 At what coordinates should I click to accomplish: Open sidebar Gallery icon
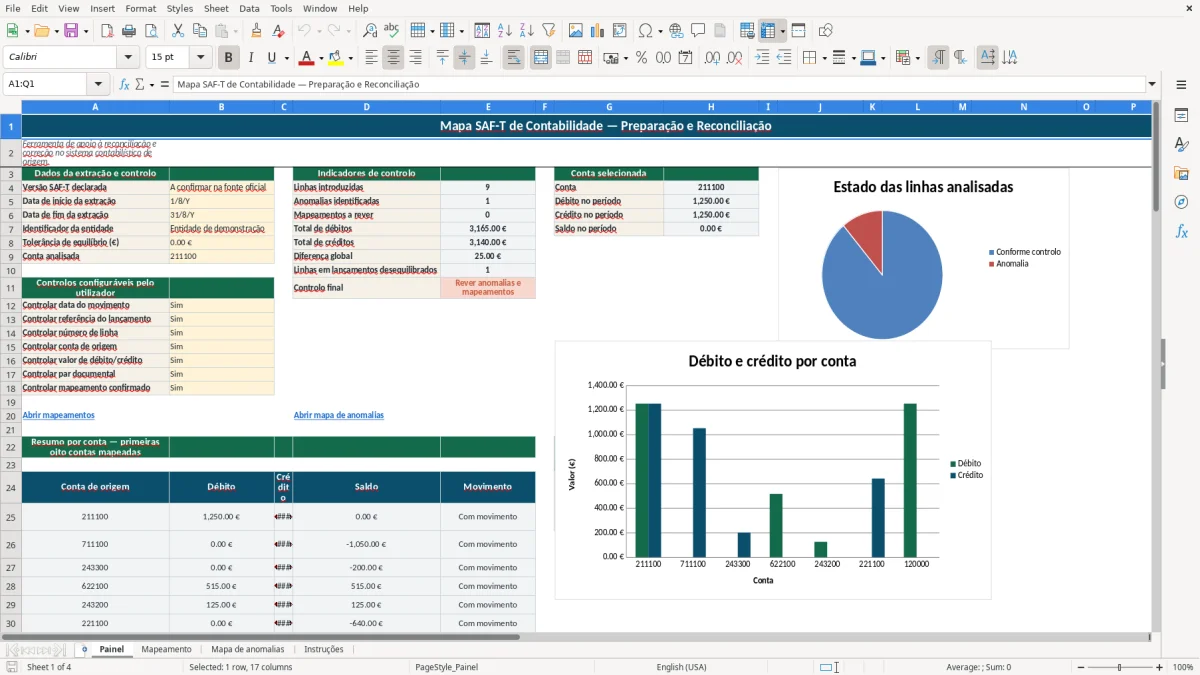point(1181,173)
